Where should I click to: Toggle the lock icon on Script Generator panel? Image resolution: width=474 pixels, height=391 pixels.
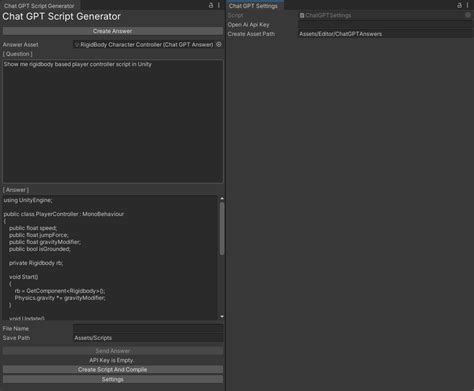click(x=211, y=5)
